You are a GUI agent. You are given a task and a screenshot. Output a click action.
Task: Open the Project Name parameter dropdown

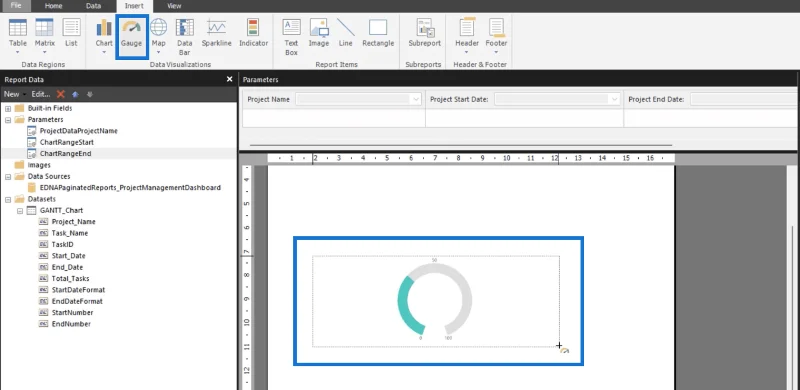pos(416,100)
